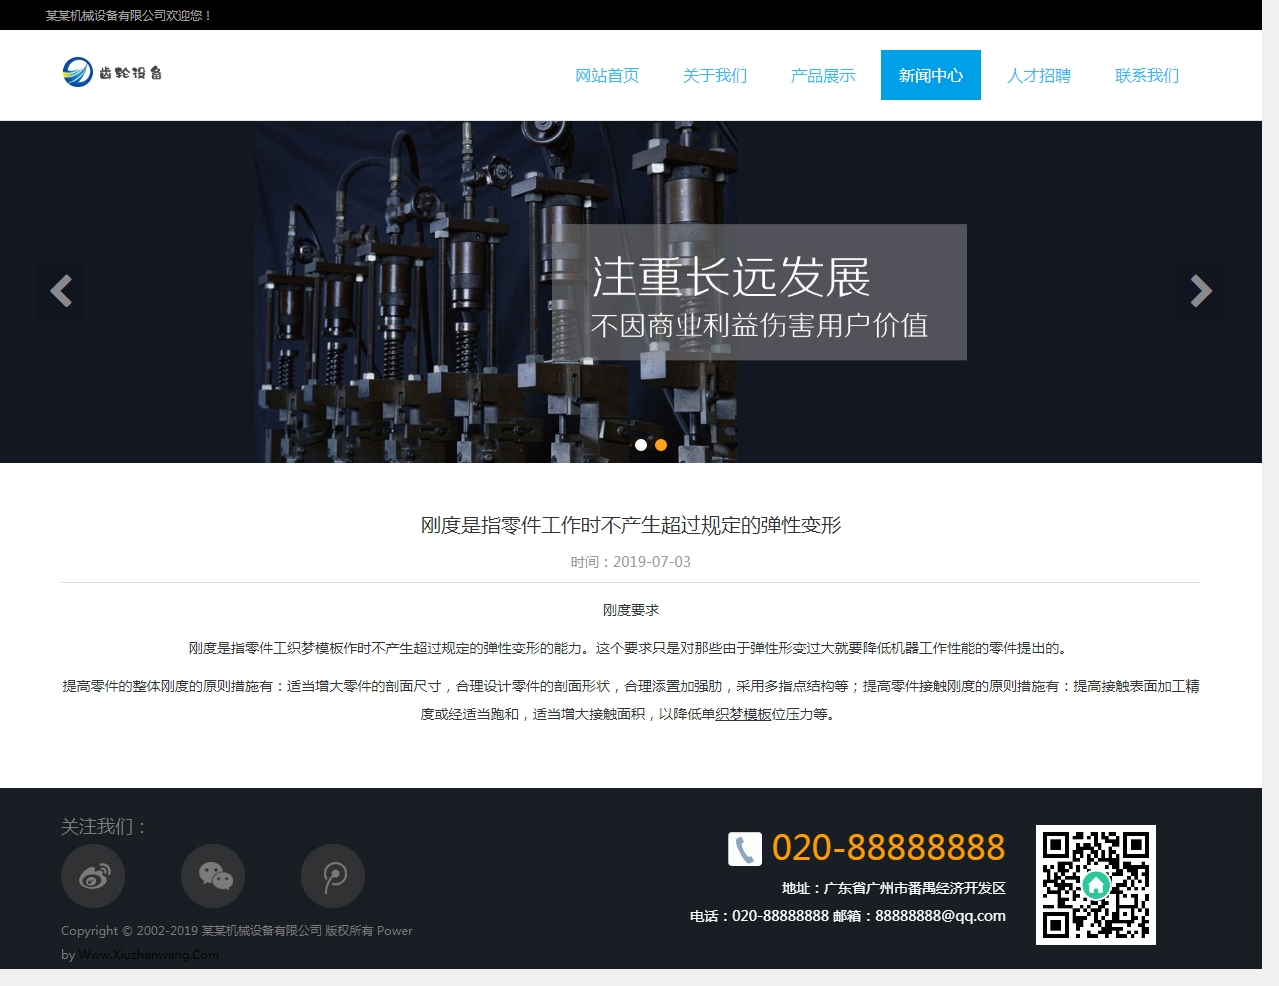
Task: Navigate to 关于我们 page
Action: 715,76
